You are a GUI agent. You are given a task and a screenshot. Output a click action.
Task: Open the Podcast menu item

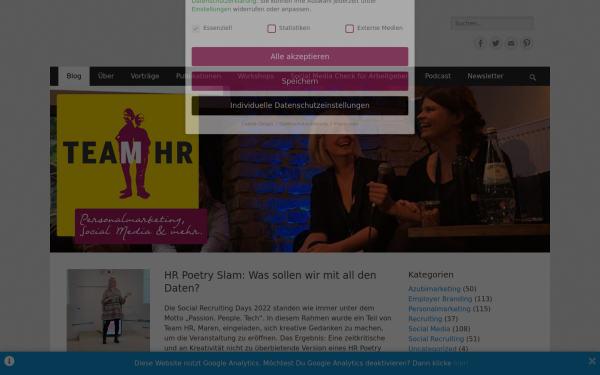(x=437, y=76)
